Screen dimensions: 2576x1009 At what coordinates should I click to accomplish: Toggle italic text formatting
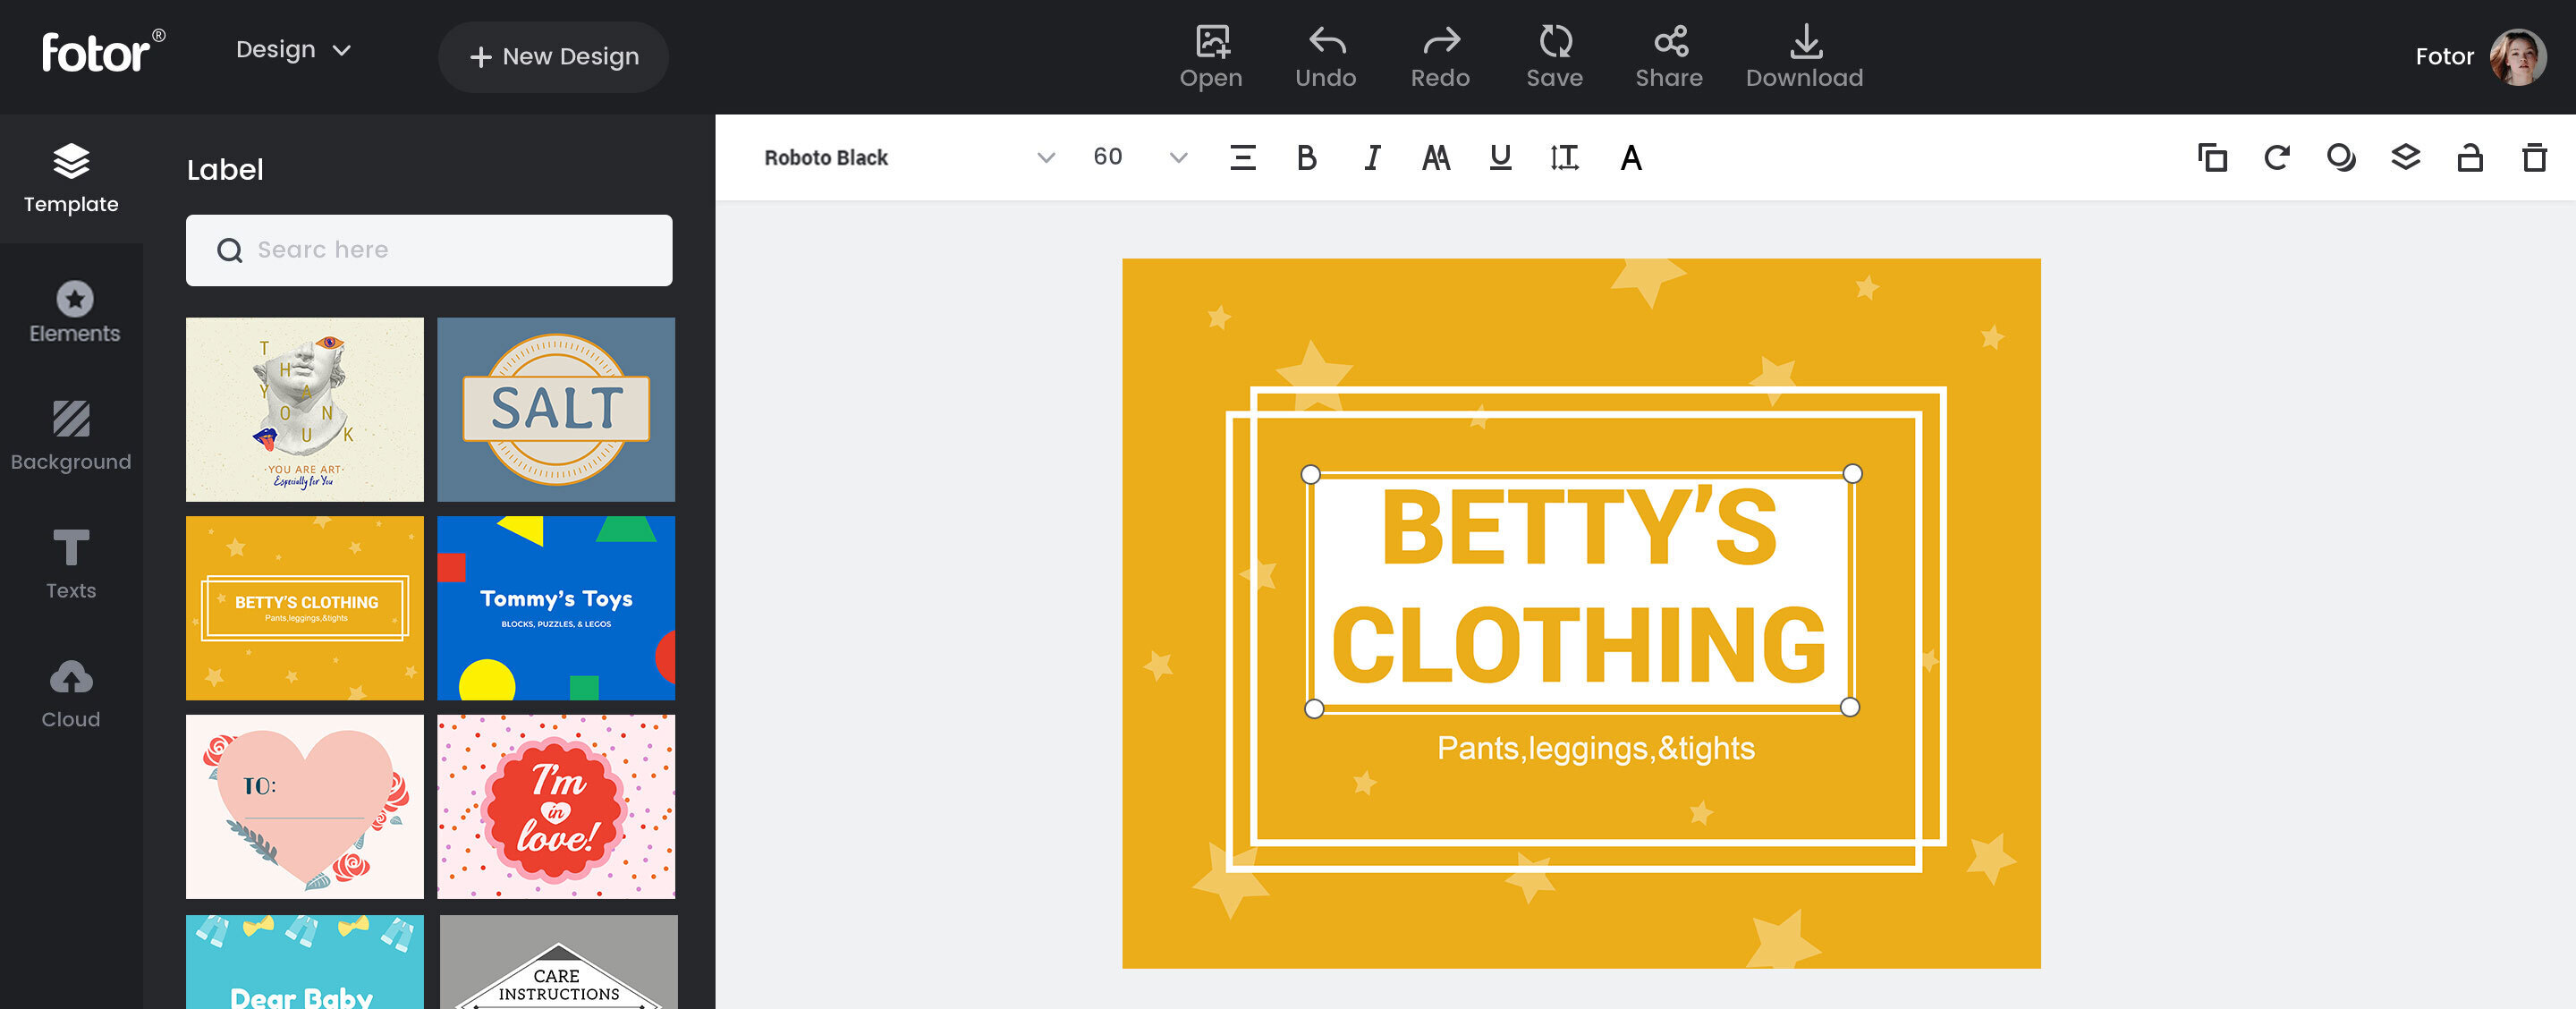click(x=1372, y=158)
